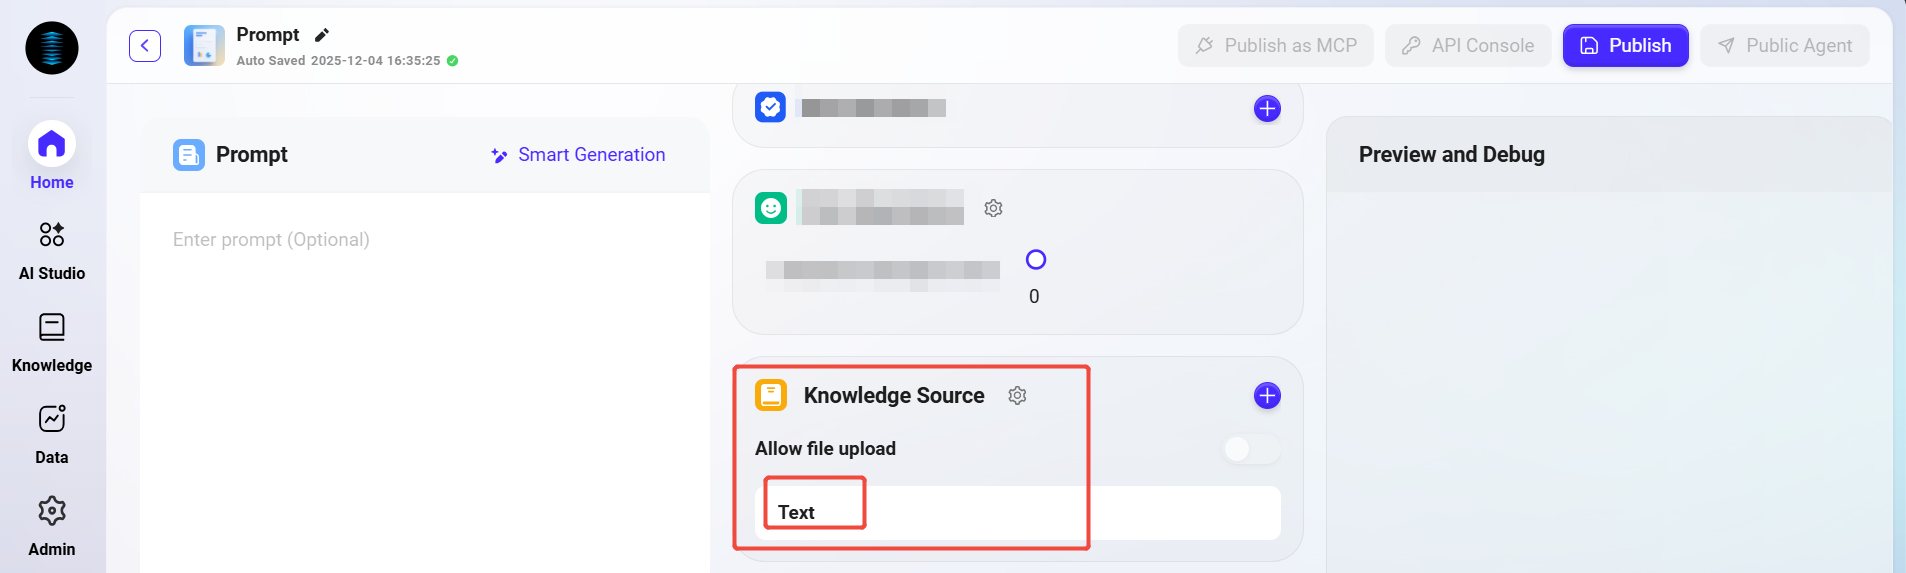Screen dimensions: 1906x573
Task: Click Smart Generation link
Action: 578,155
